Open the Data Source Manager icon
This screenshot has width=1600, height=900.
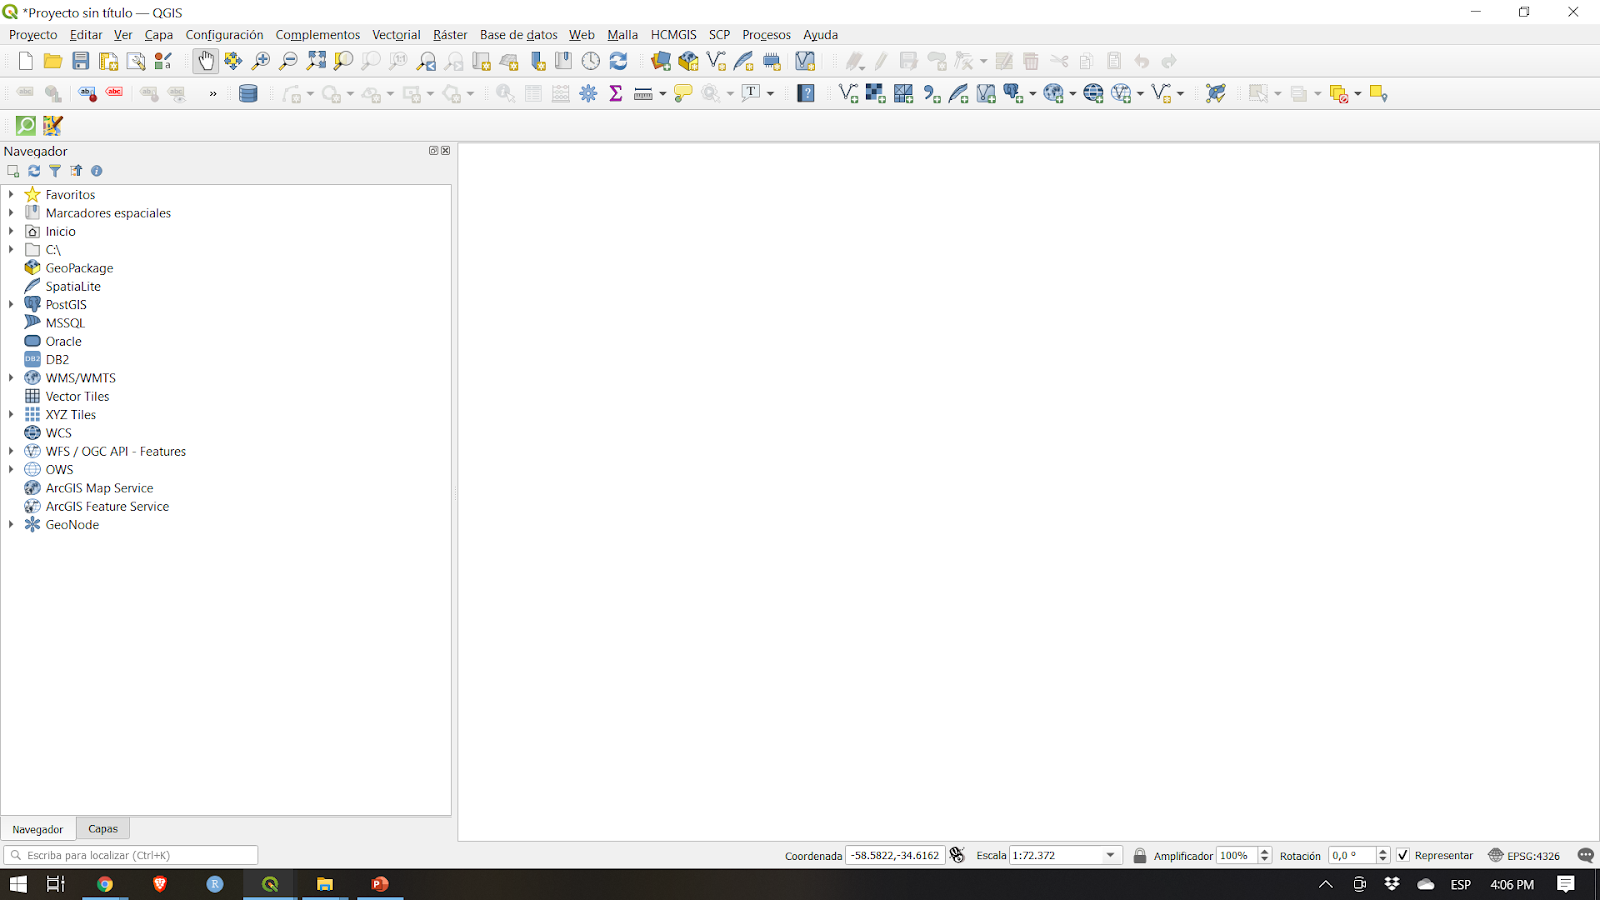[x=661, y=61]
